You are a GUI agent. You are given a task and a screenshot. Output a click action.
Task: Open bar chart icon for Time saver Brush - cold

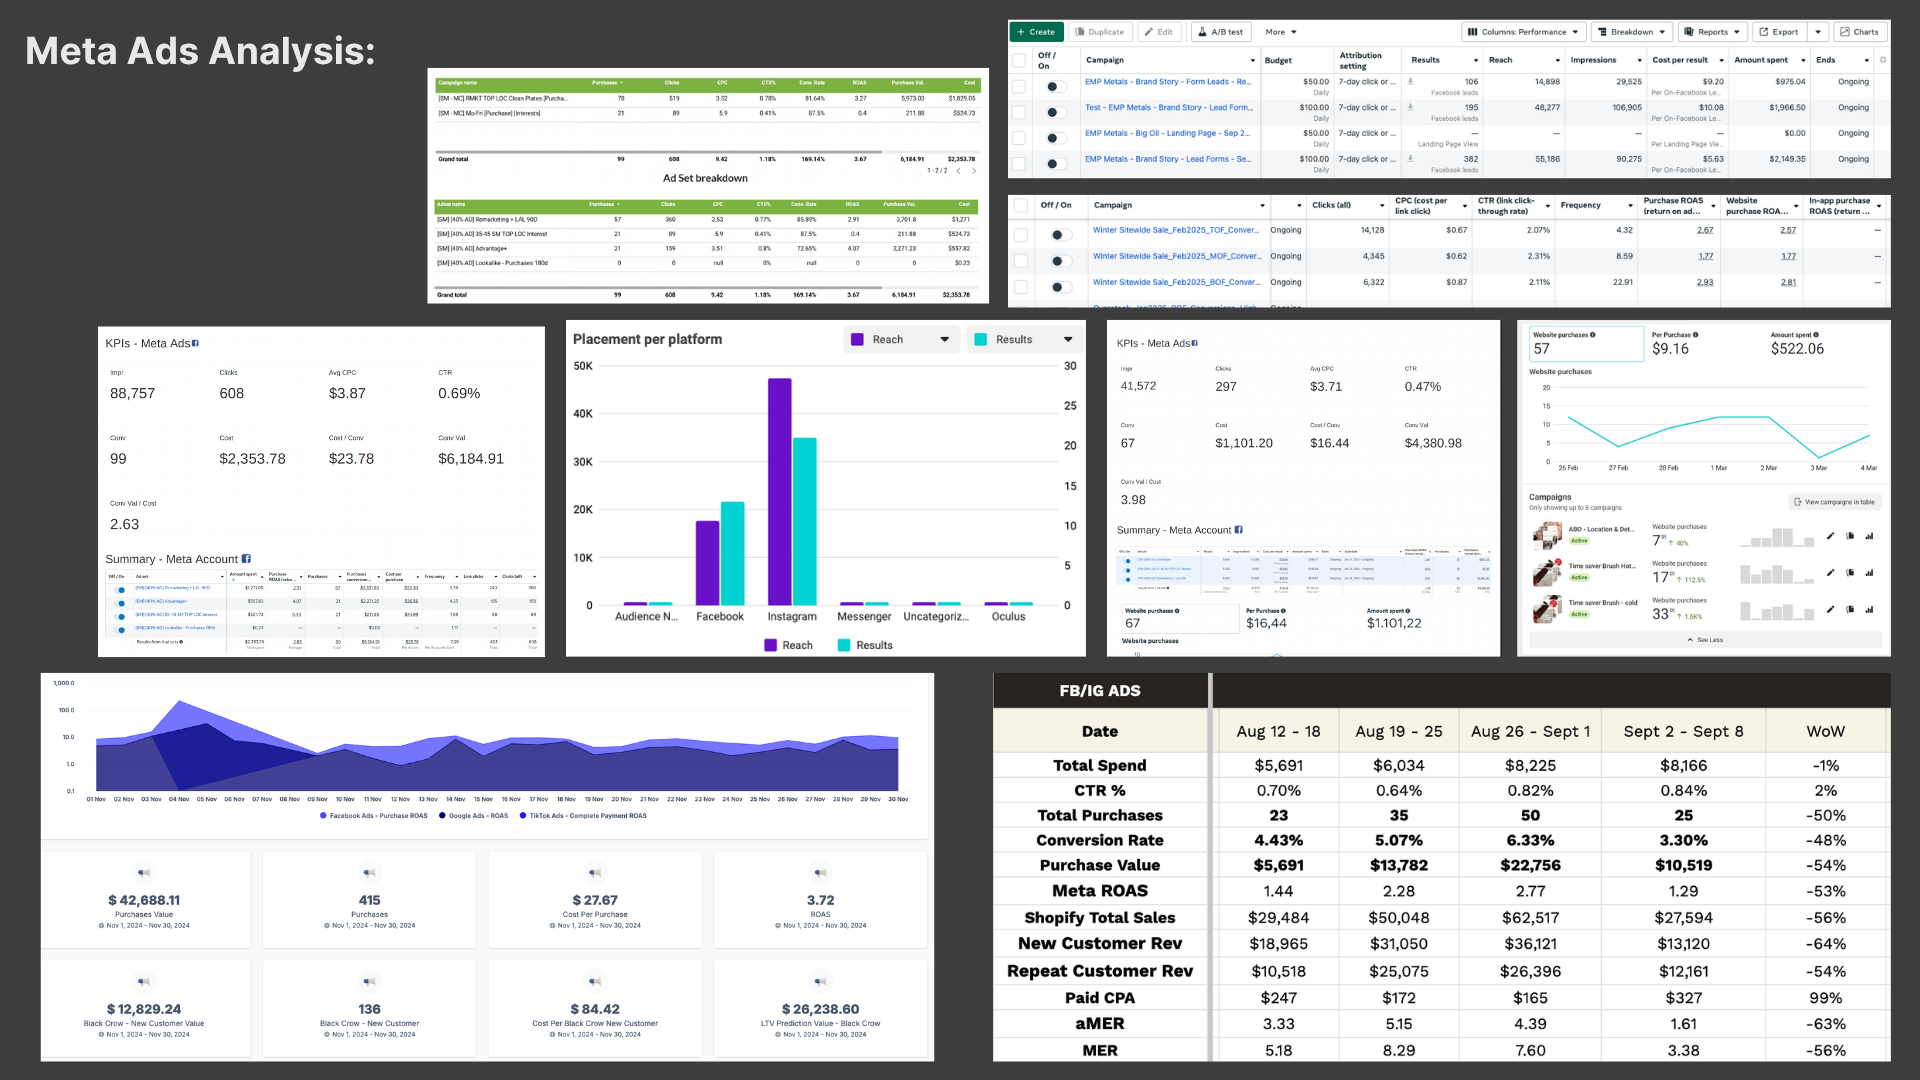[1869, 609]
